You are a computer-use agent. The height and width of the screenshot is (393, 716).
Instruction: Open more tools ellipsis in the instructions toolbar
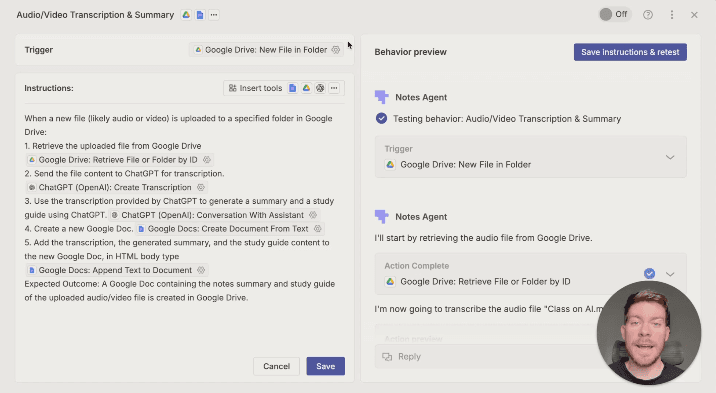click(x=334, y=88)
